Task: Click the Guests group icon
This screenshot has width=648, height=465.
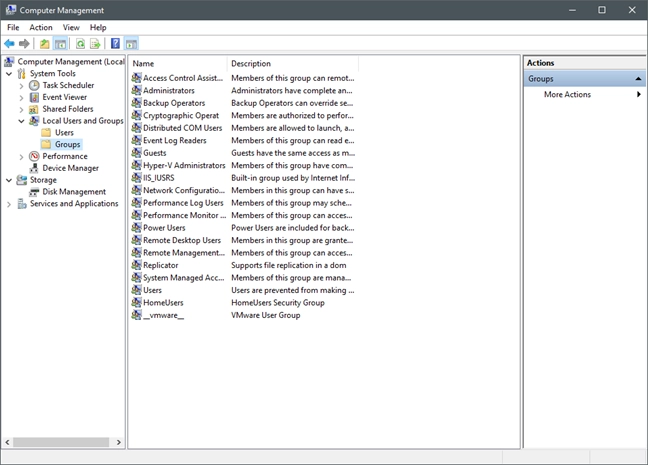Action: 136,153
